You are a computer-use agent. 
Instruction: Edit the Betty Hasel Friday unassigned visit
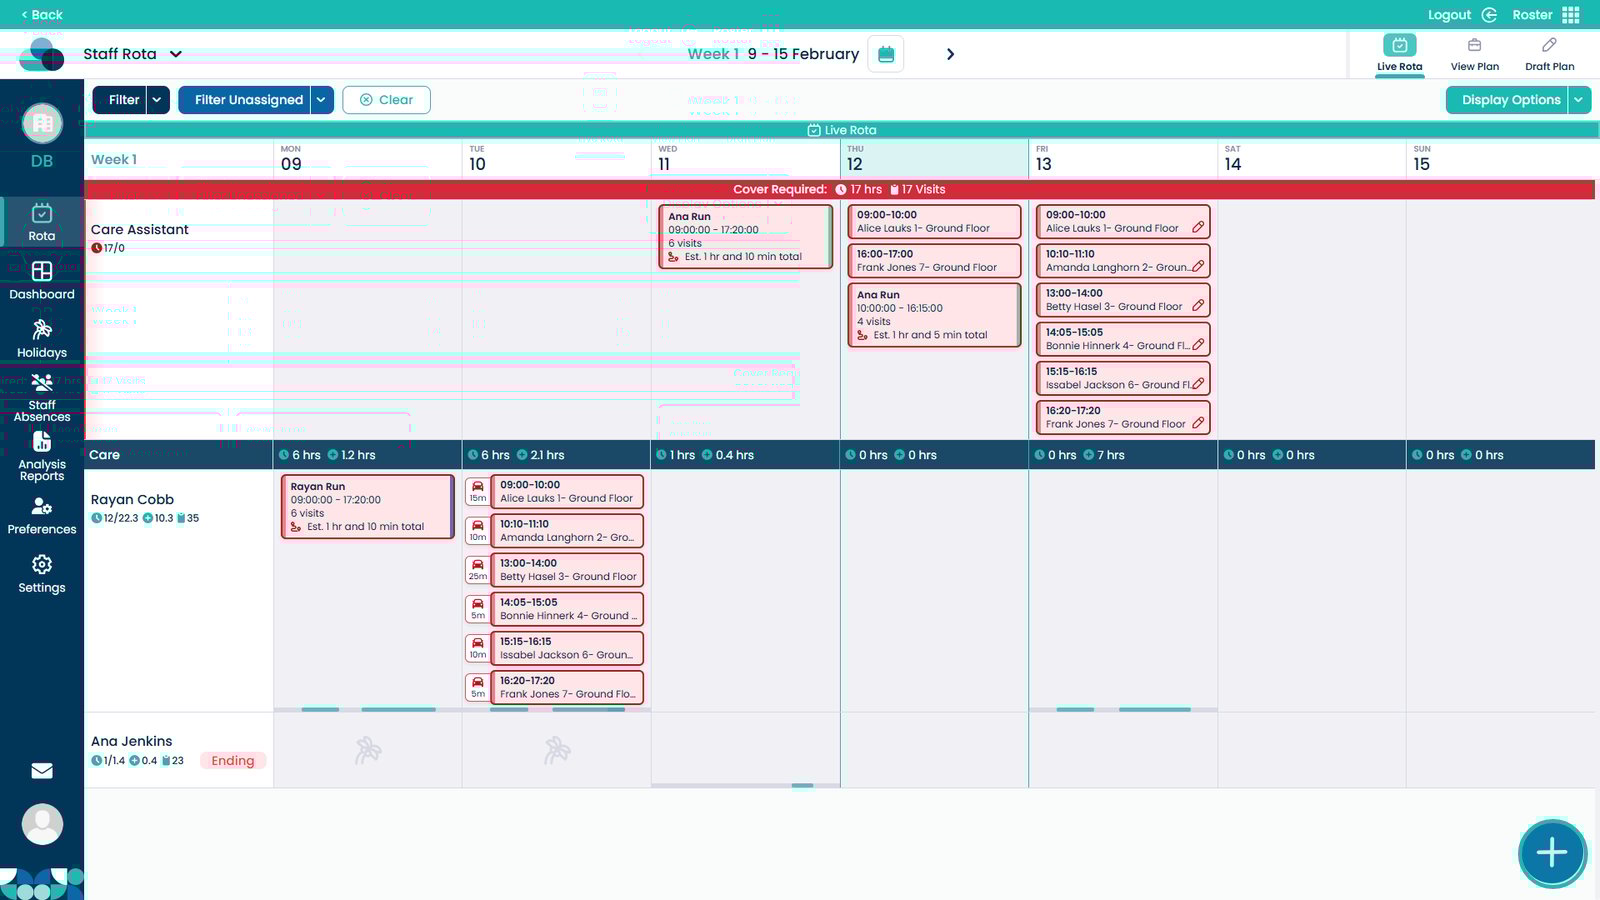click(1198, 305)
